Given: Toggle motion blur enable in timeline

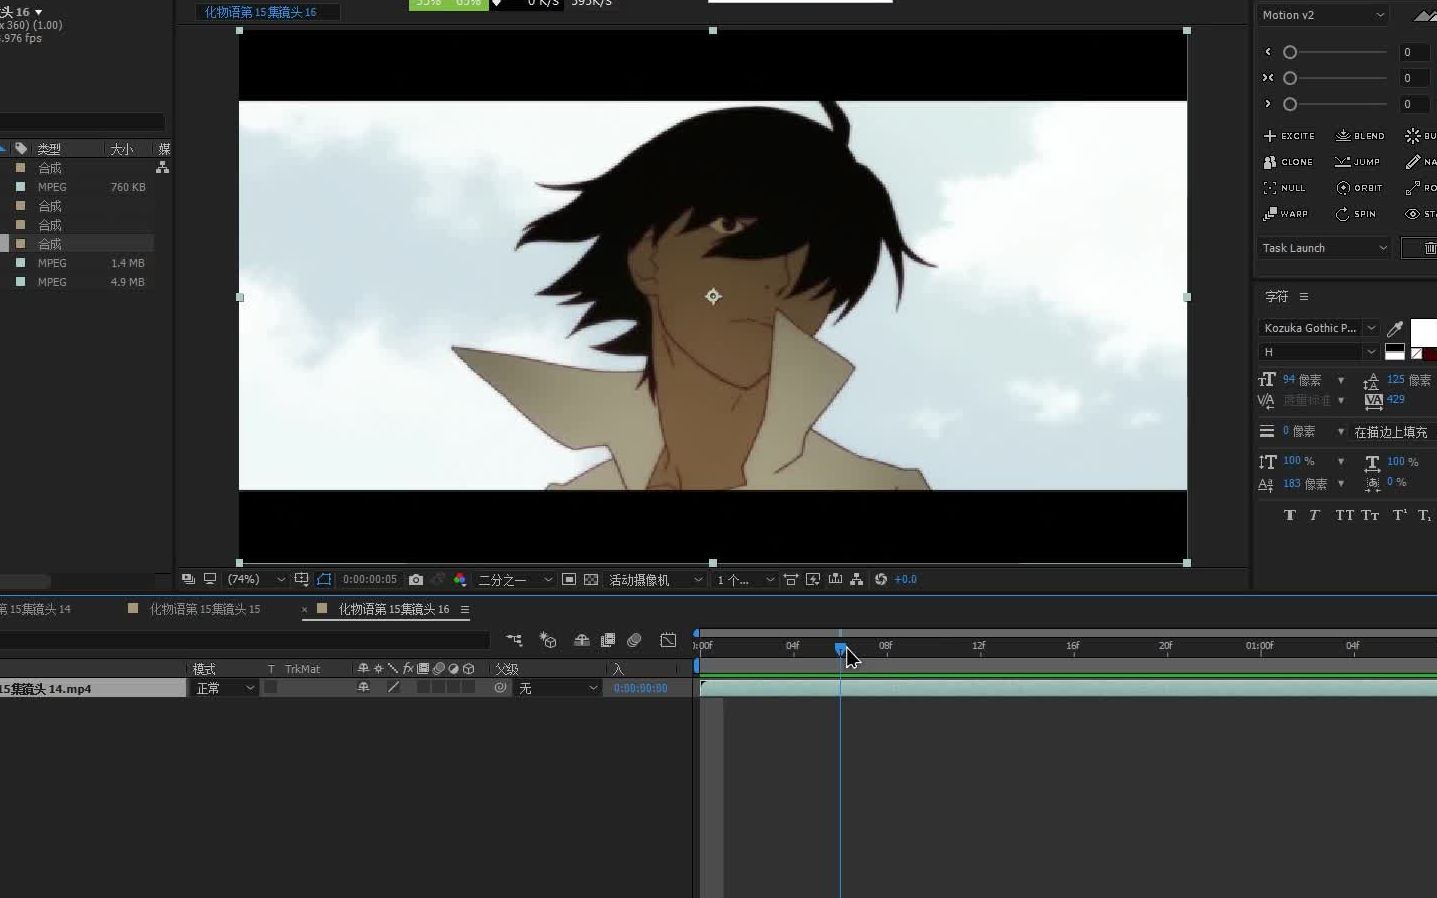Looking at the screenshot, I should pyautogui.click(x=634, y=640).
